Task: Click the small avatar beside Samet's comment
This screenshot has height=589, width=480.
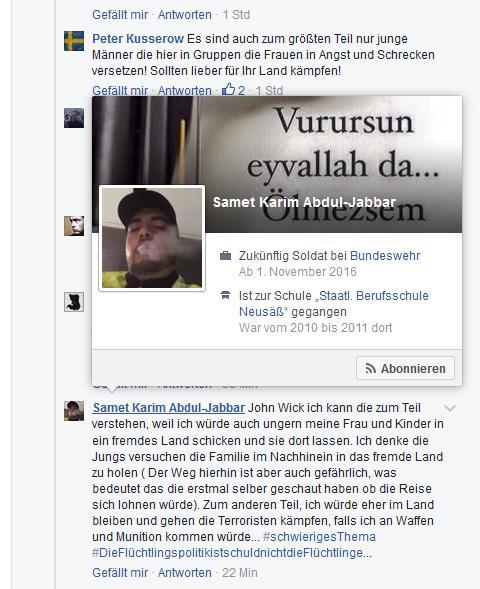Action: [74, 411]
